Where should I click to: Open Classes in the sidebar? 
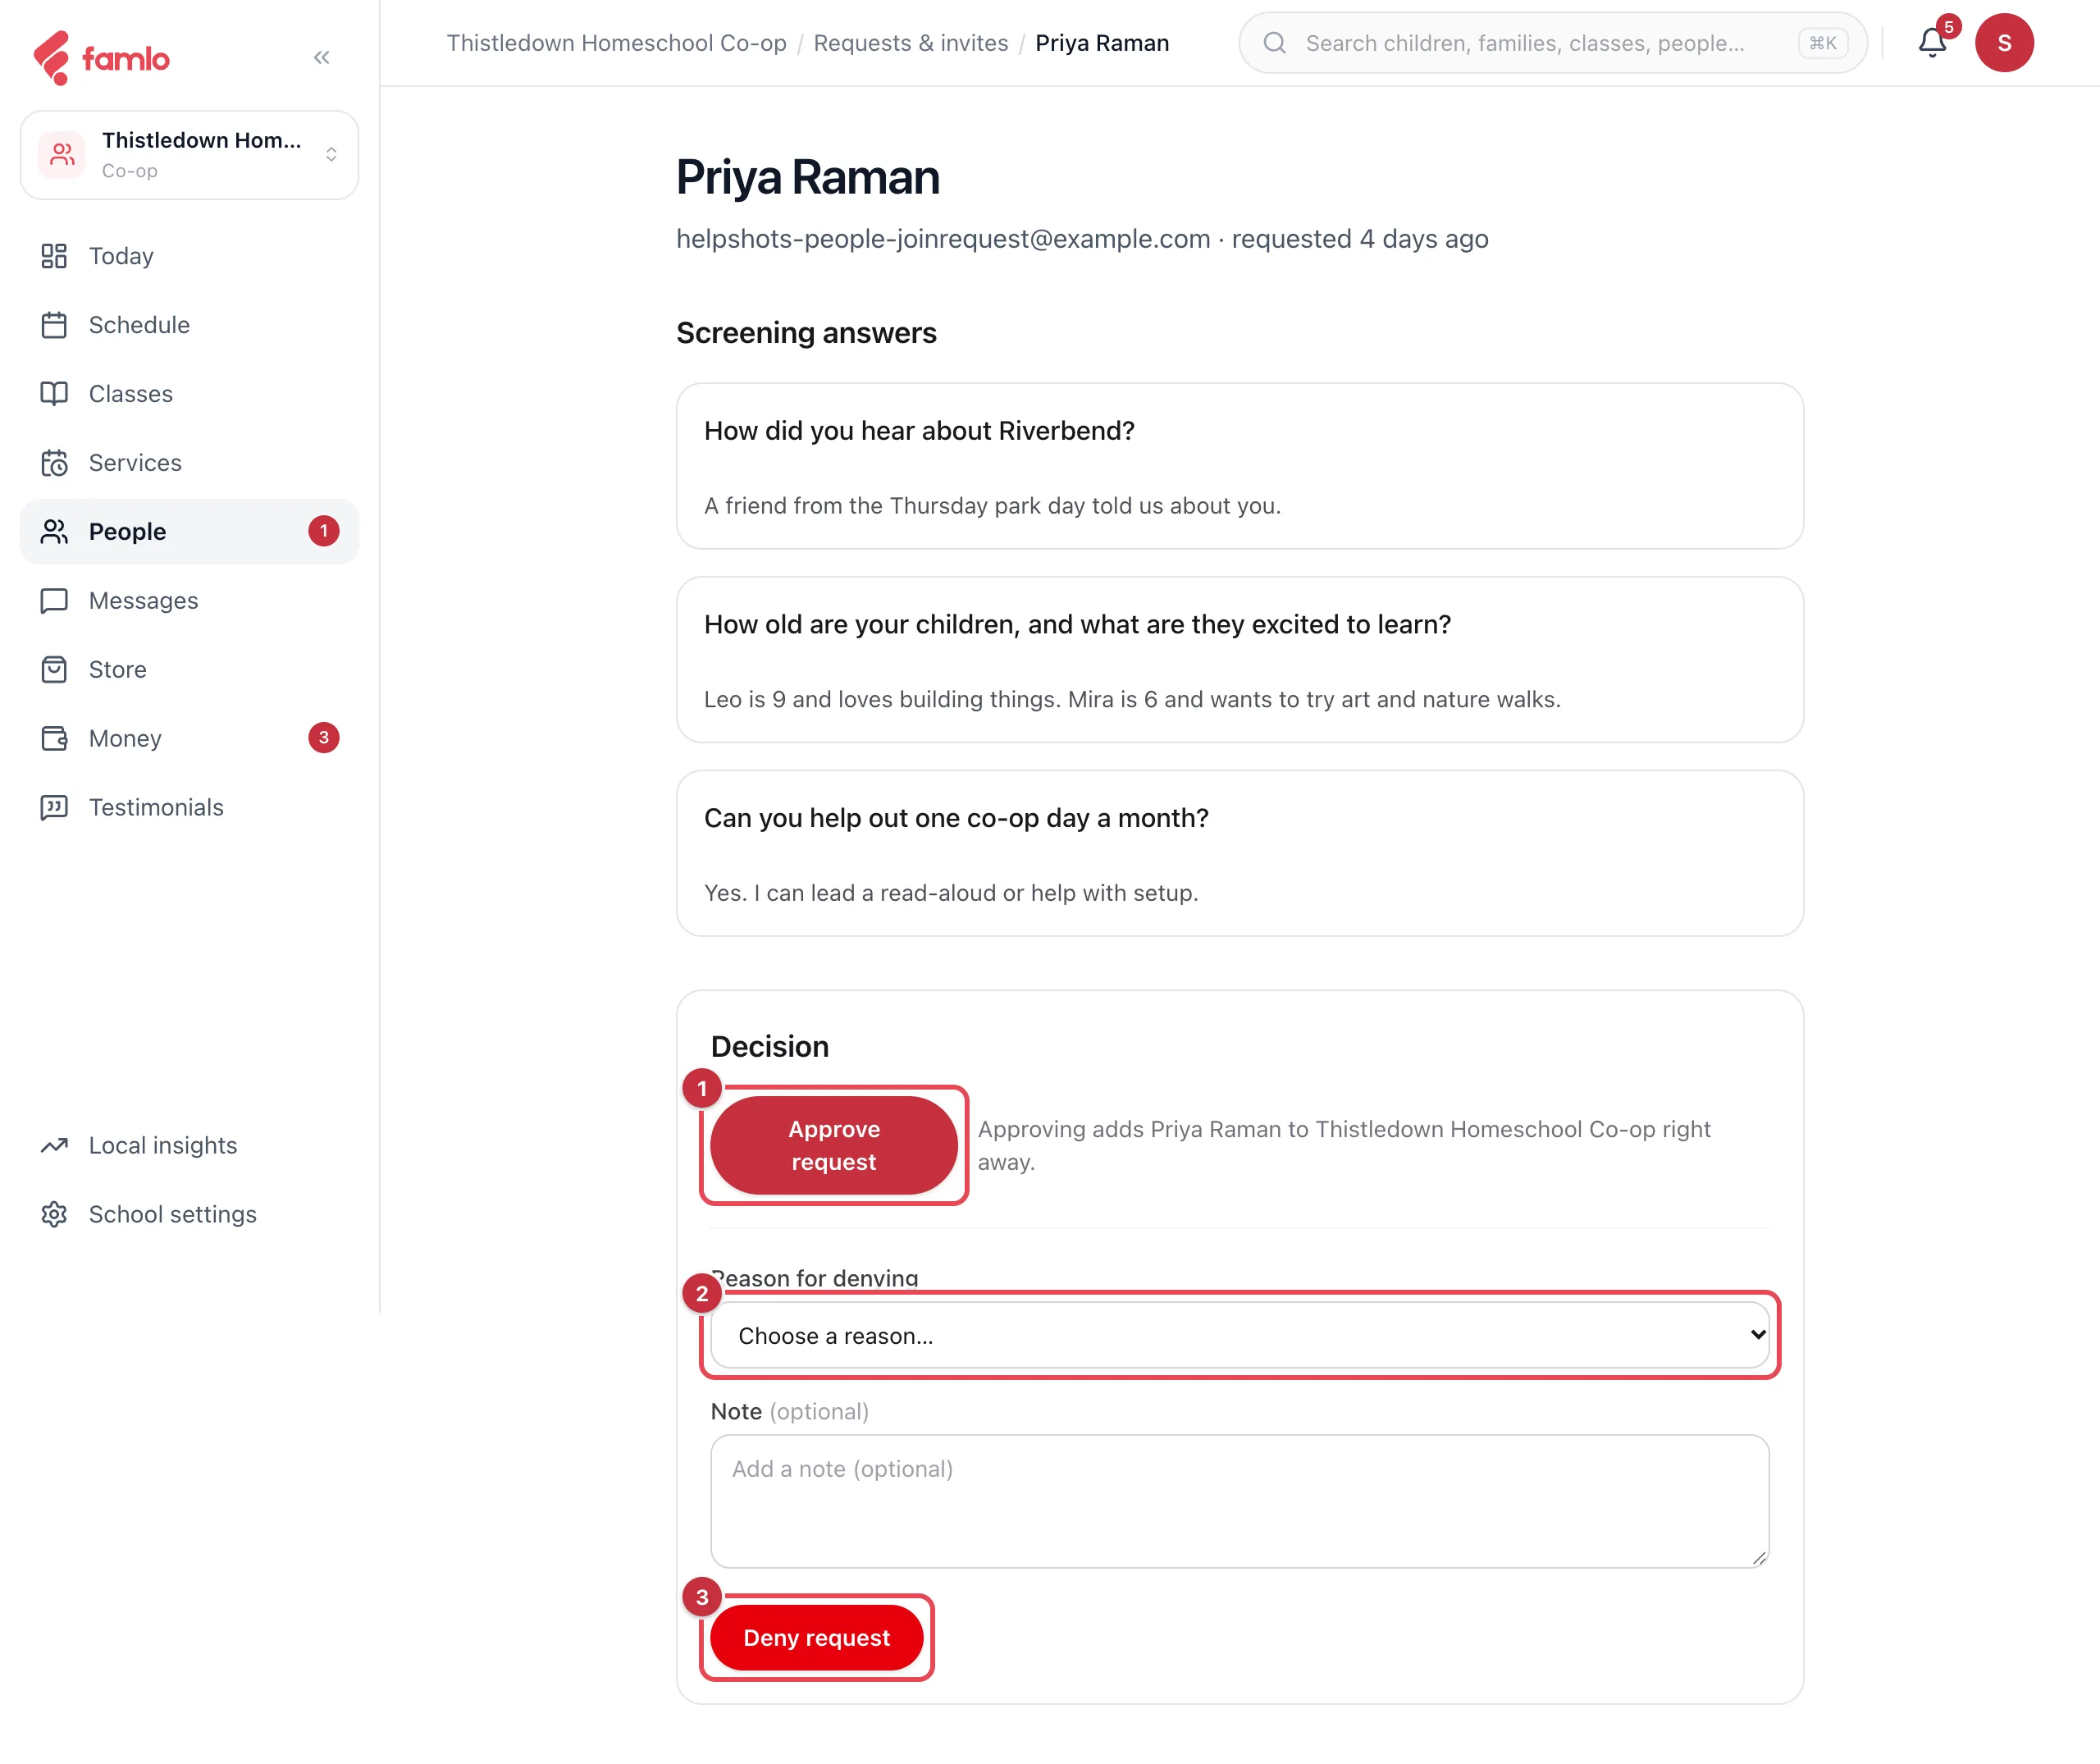pos(189,394)
